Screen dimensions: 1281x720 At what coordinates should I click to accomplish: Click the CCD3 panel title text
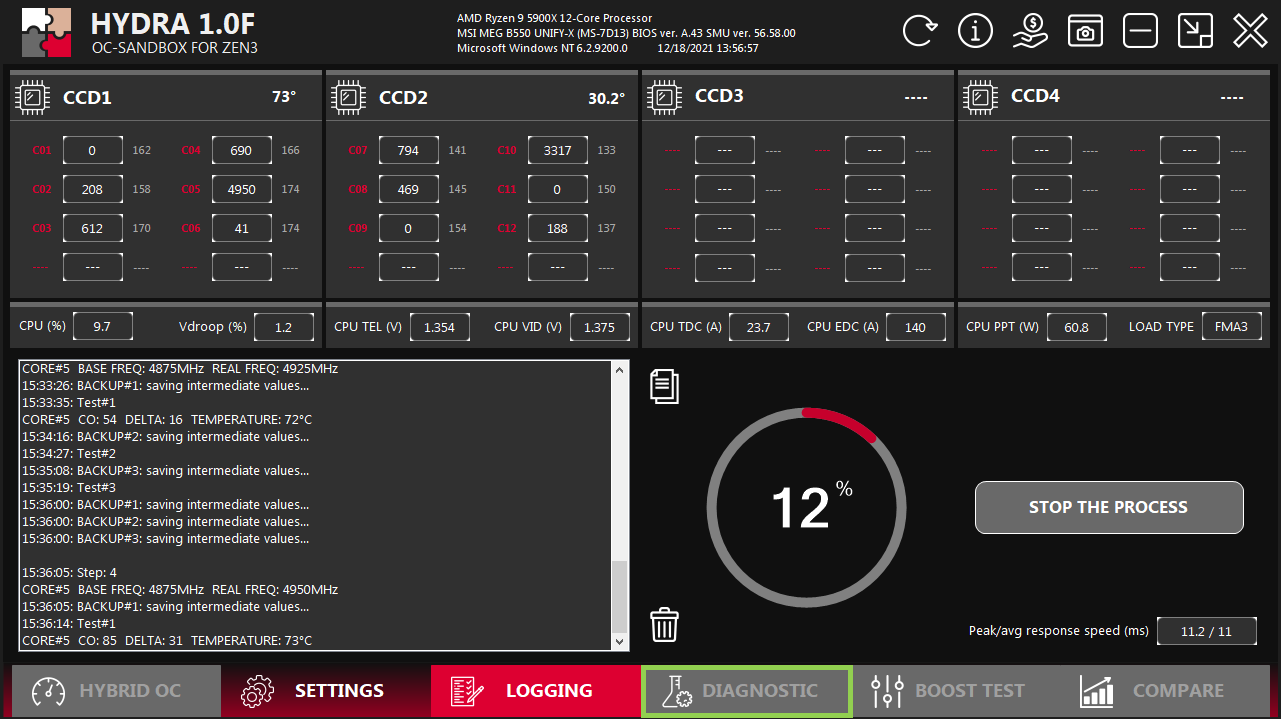[719, 96]
